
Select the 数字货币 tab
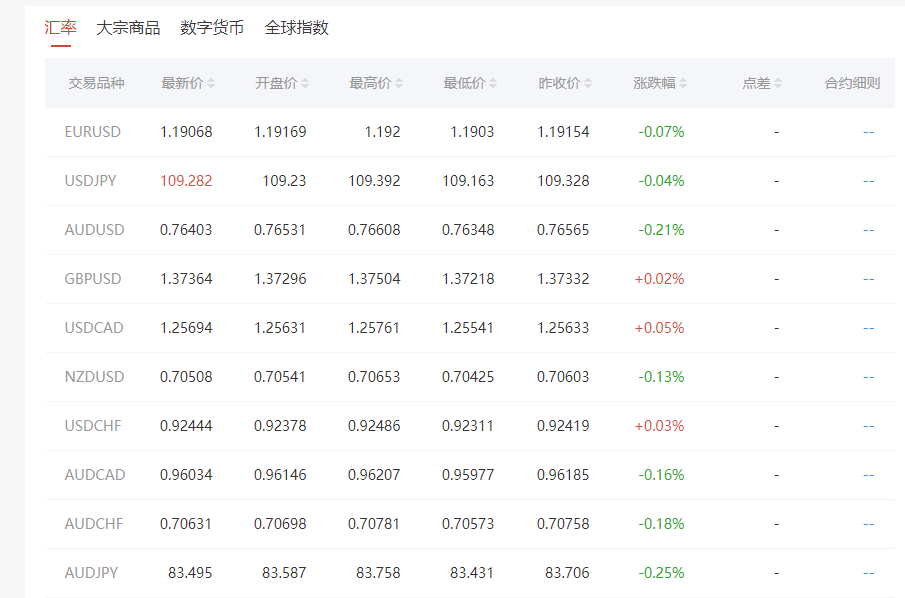click(x=212, y=28)
